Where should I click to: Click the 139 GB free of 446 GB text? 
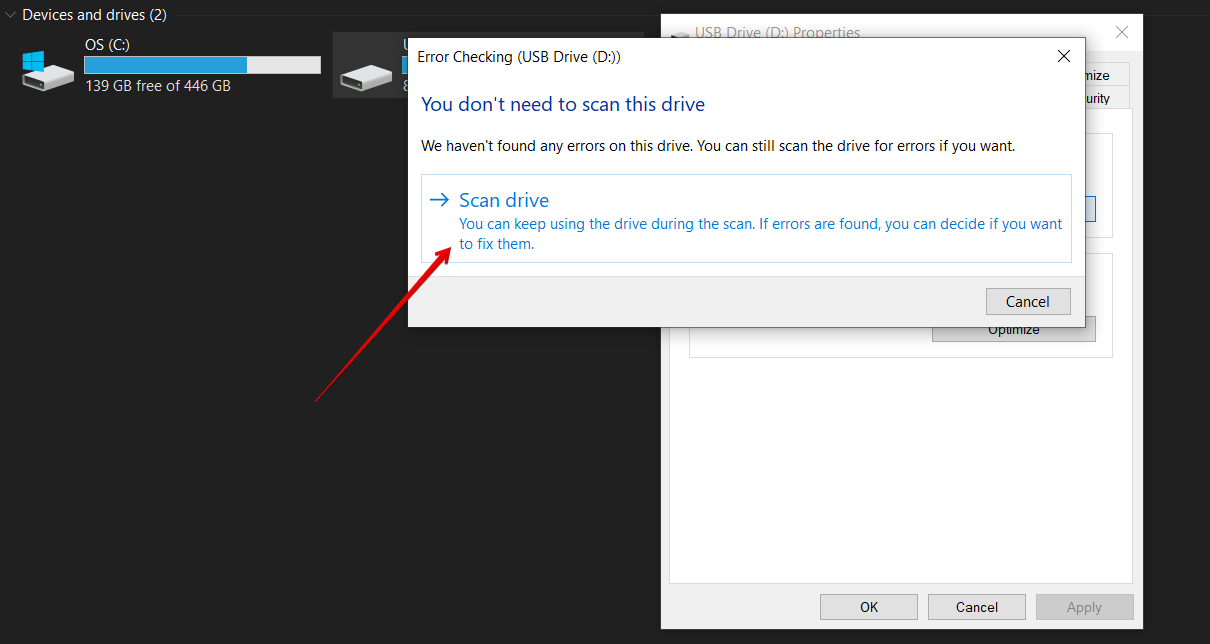pyautogui.click(x=158, y=86)
